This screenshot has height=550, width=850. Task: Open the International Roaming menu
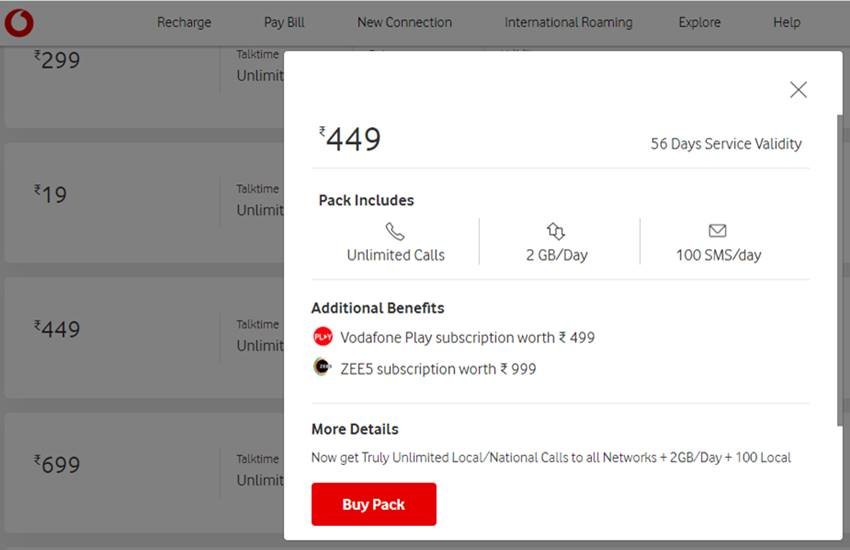point(568,22)
